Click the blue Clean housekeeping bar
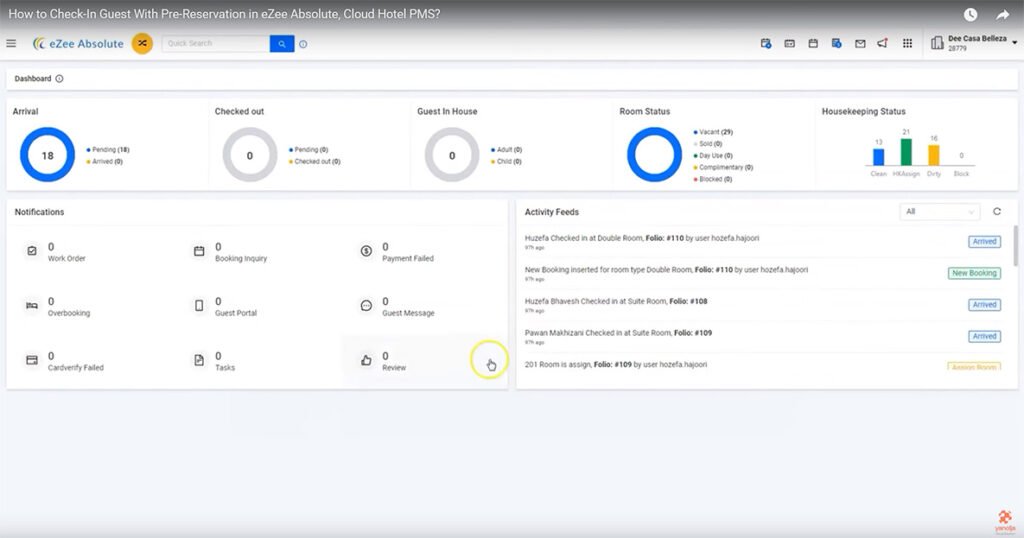 click(x=878, y=157)
